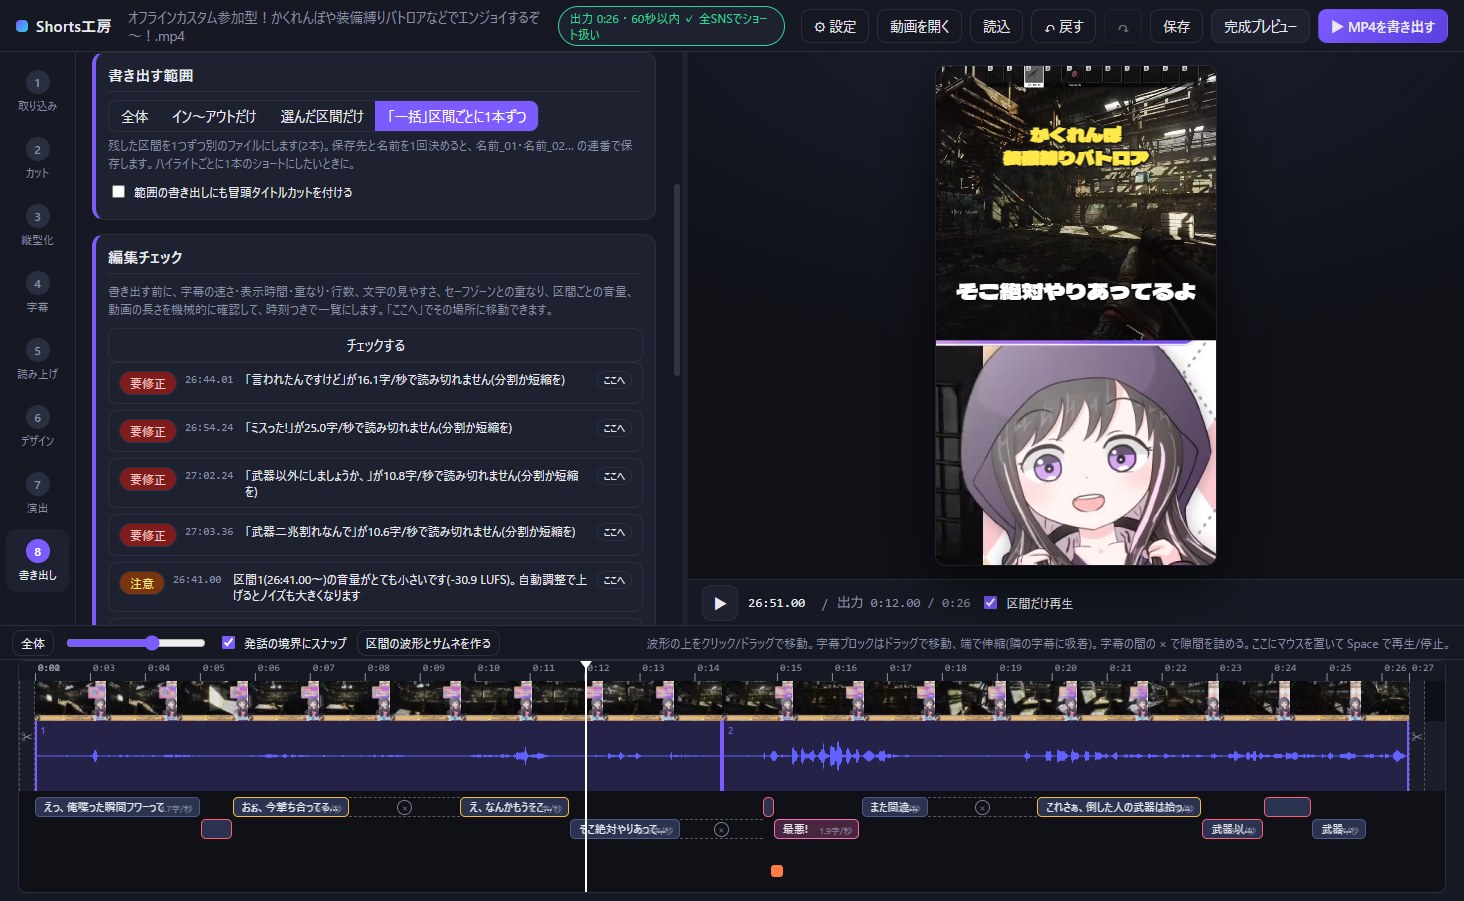Select subtitle block 武器以 with the red border
This screenshot has width=1464, height=901.
pos(1232,829)
